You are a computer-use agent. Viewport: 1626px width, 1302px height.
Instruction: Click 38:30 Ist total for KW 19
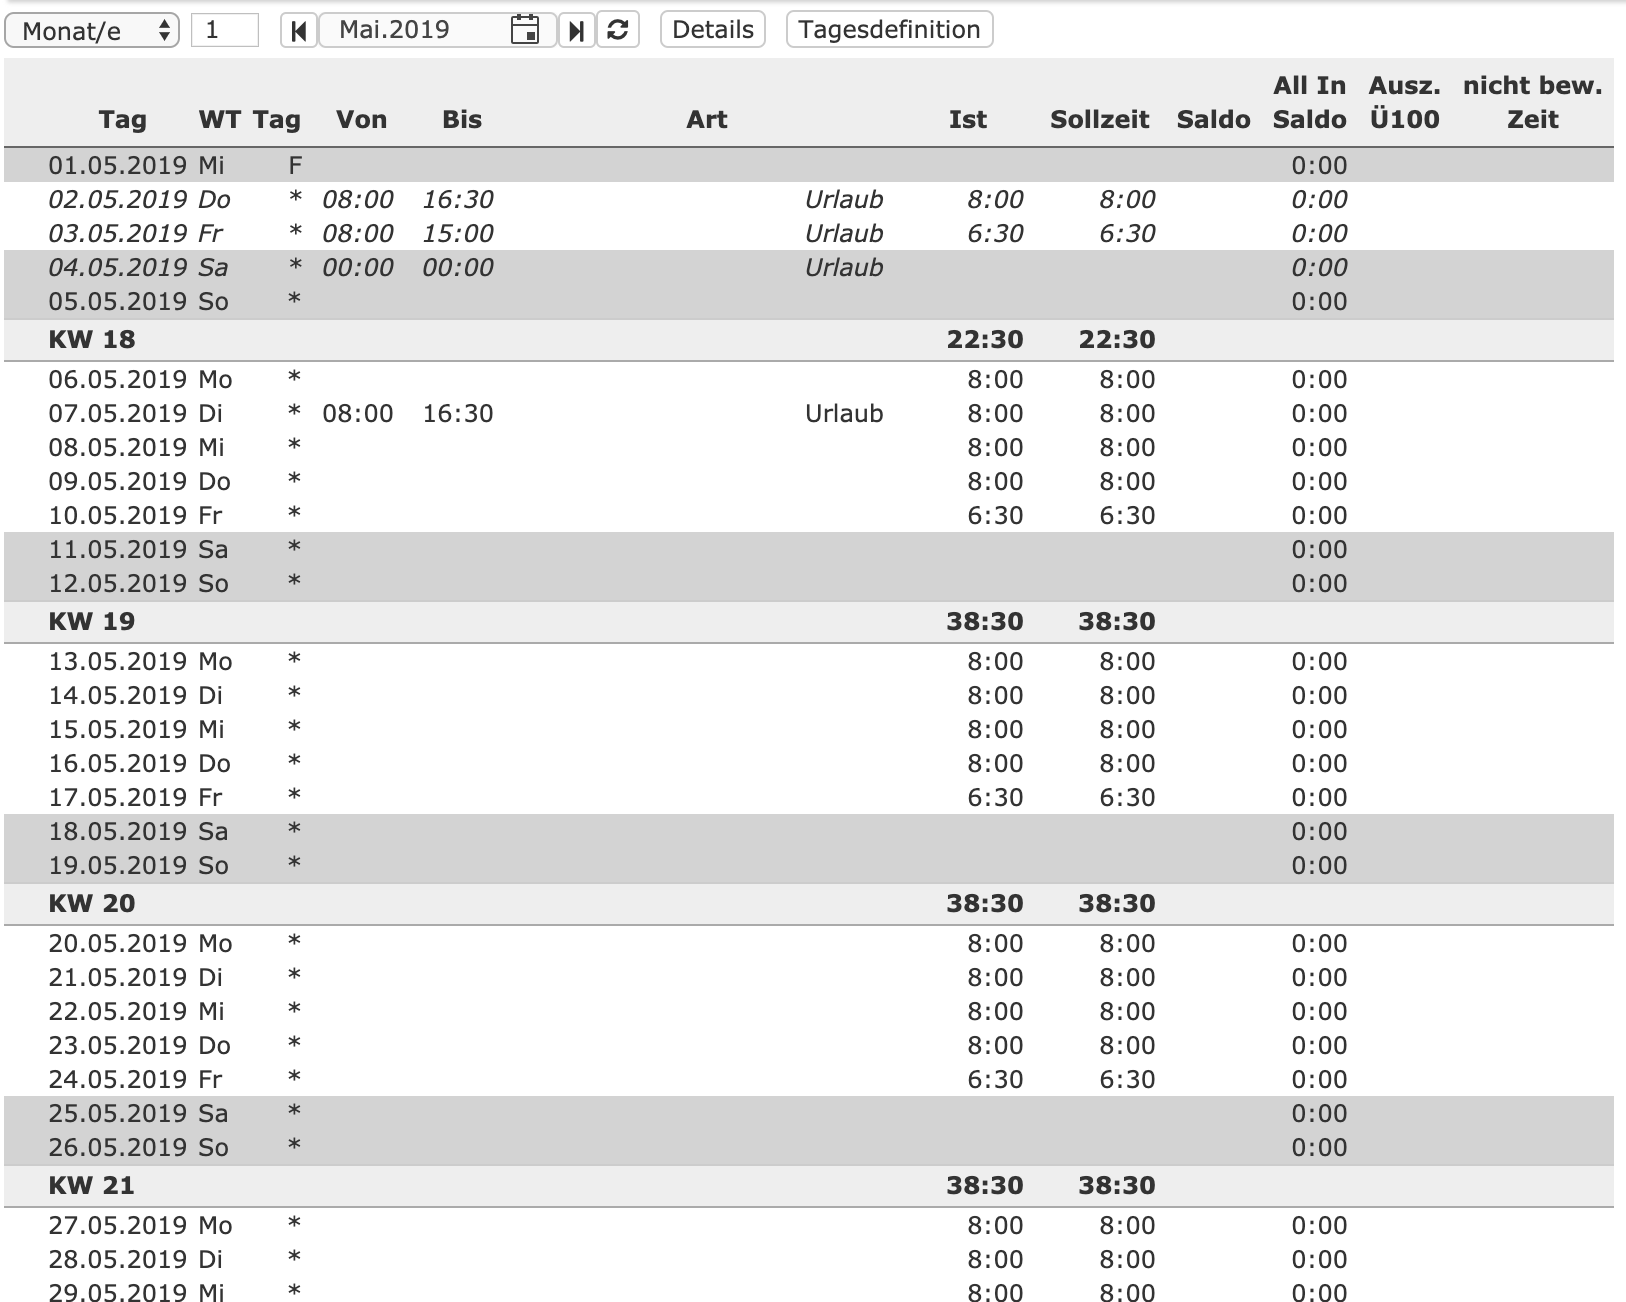click(985, 621)
